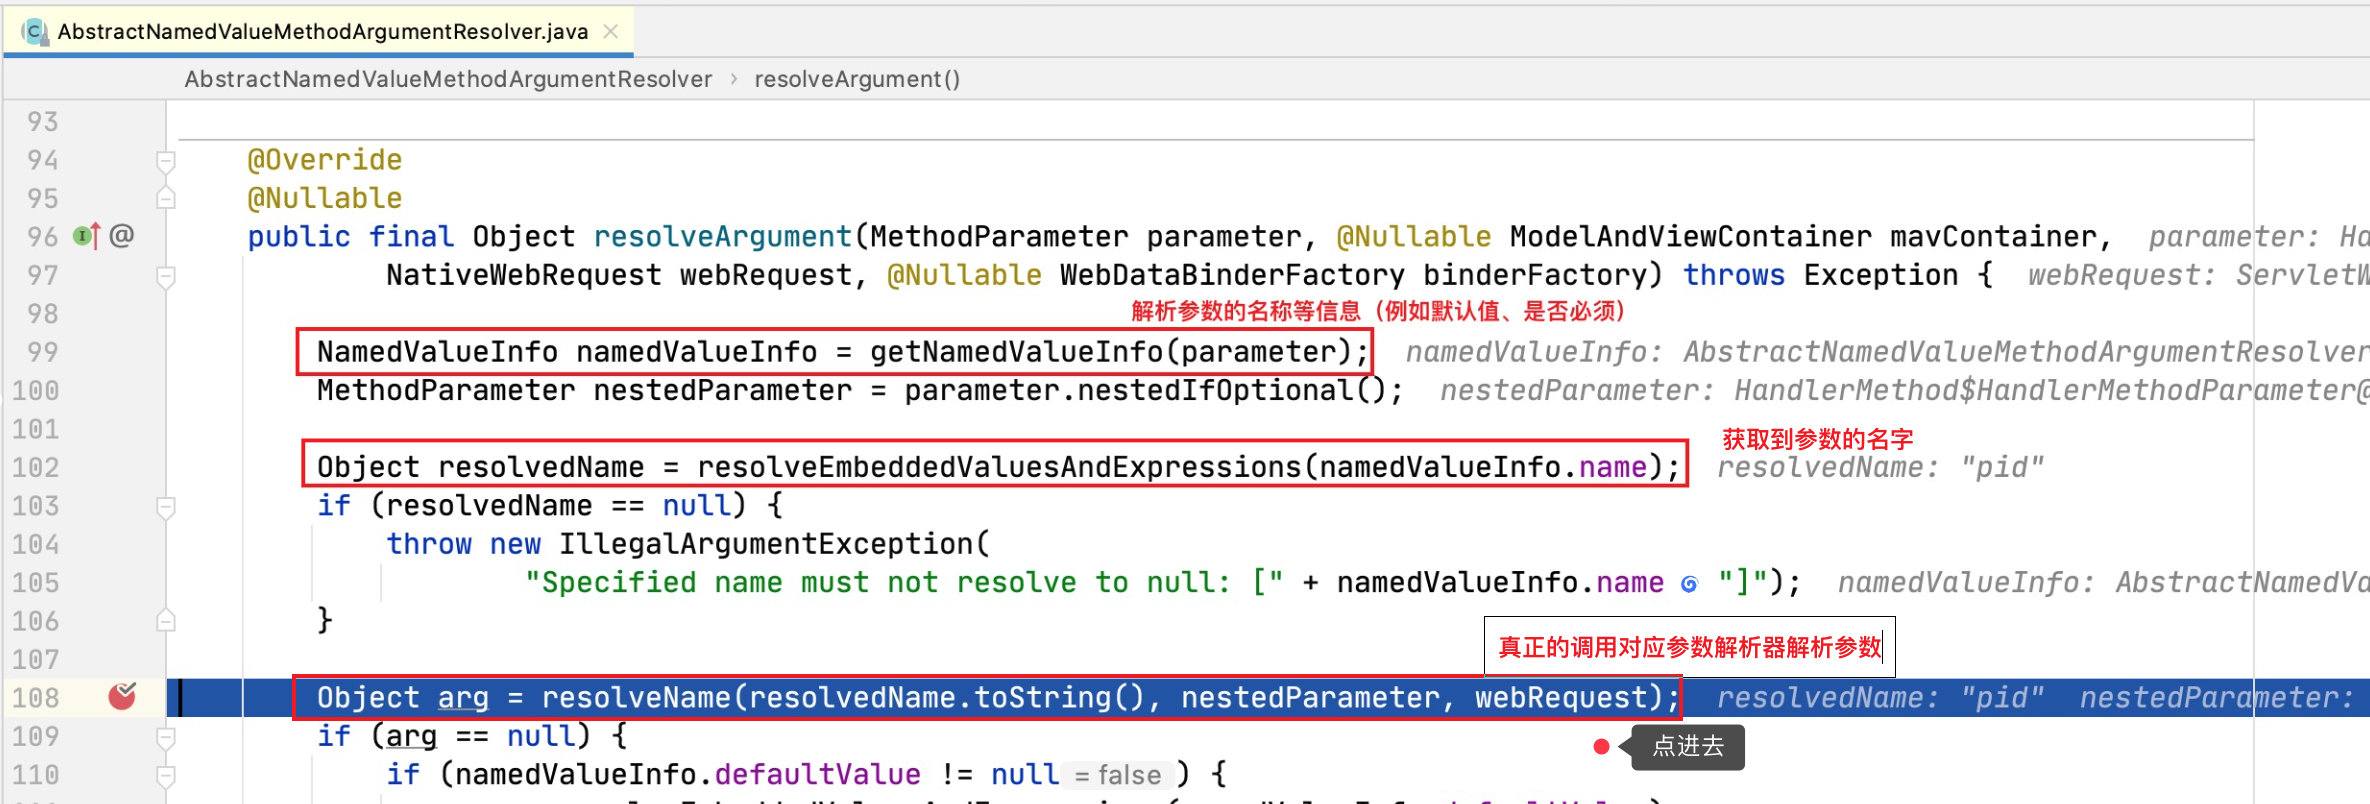
Task: Toggle the breakpoint on line 108
Action: 122,696
